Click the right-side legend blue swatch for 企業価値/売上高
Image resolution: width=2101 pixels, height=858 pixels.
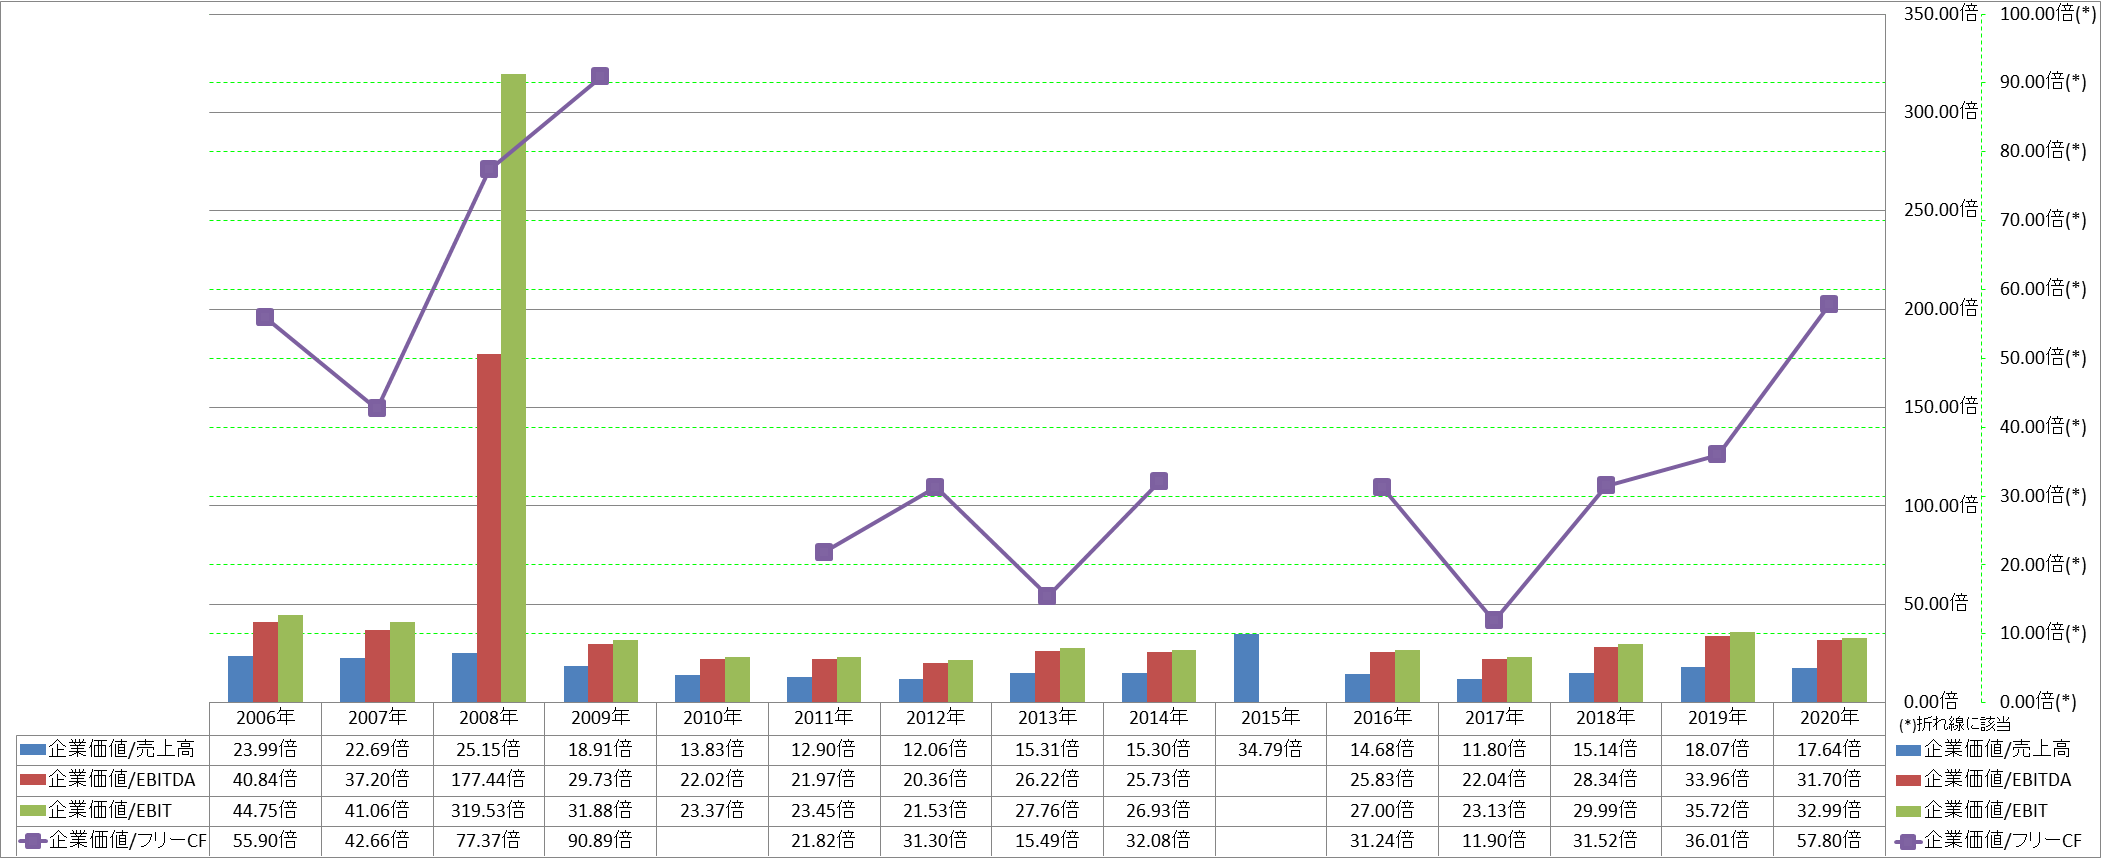[x=1908, y=750]
